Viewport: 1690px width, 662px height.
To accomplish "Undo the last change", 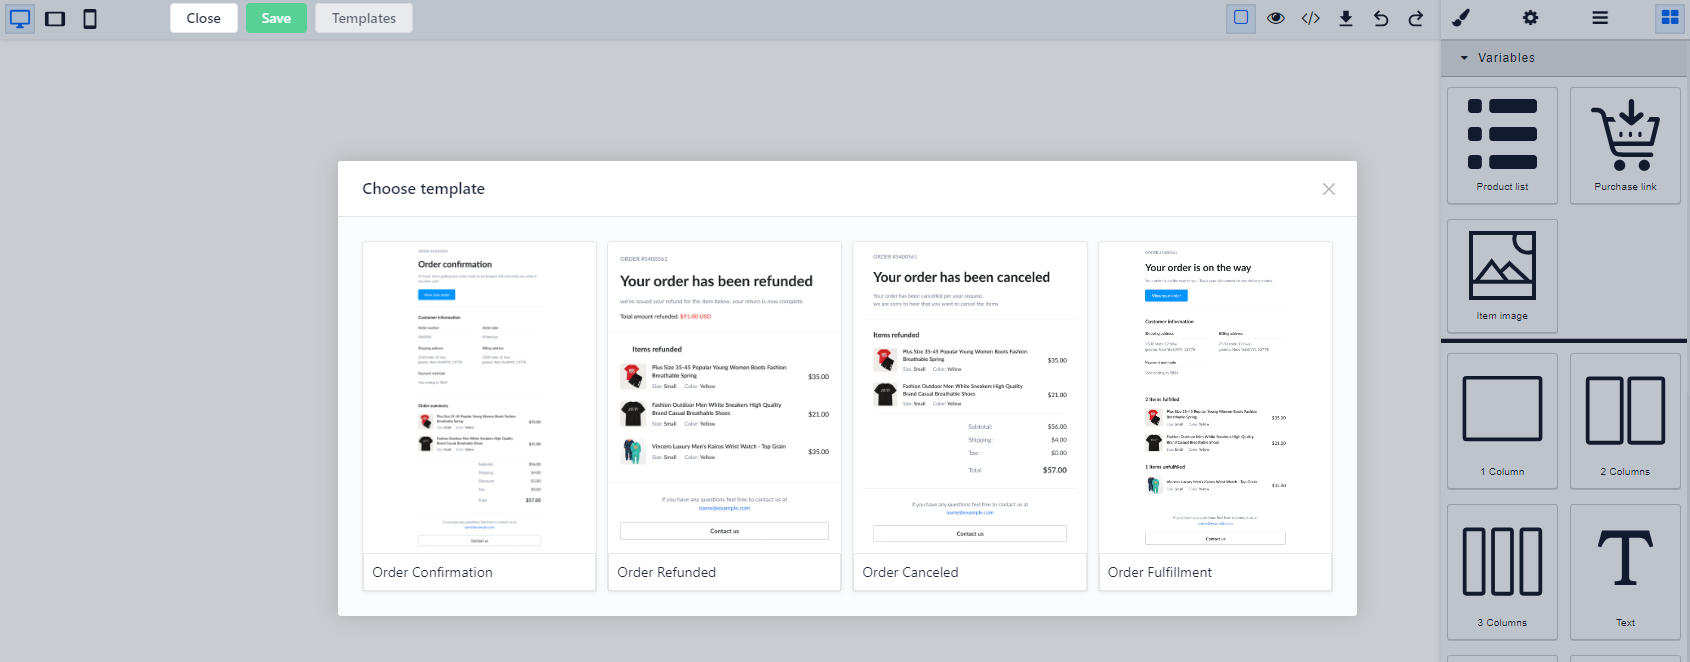I will (1381, 18).
